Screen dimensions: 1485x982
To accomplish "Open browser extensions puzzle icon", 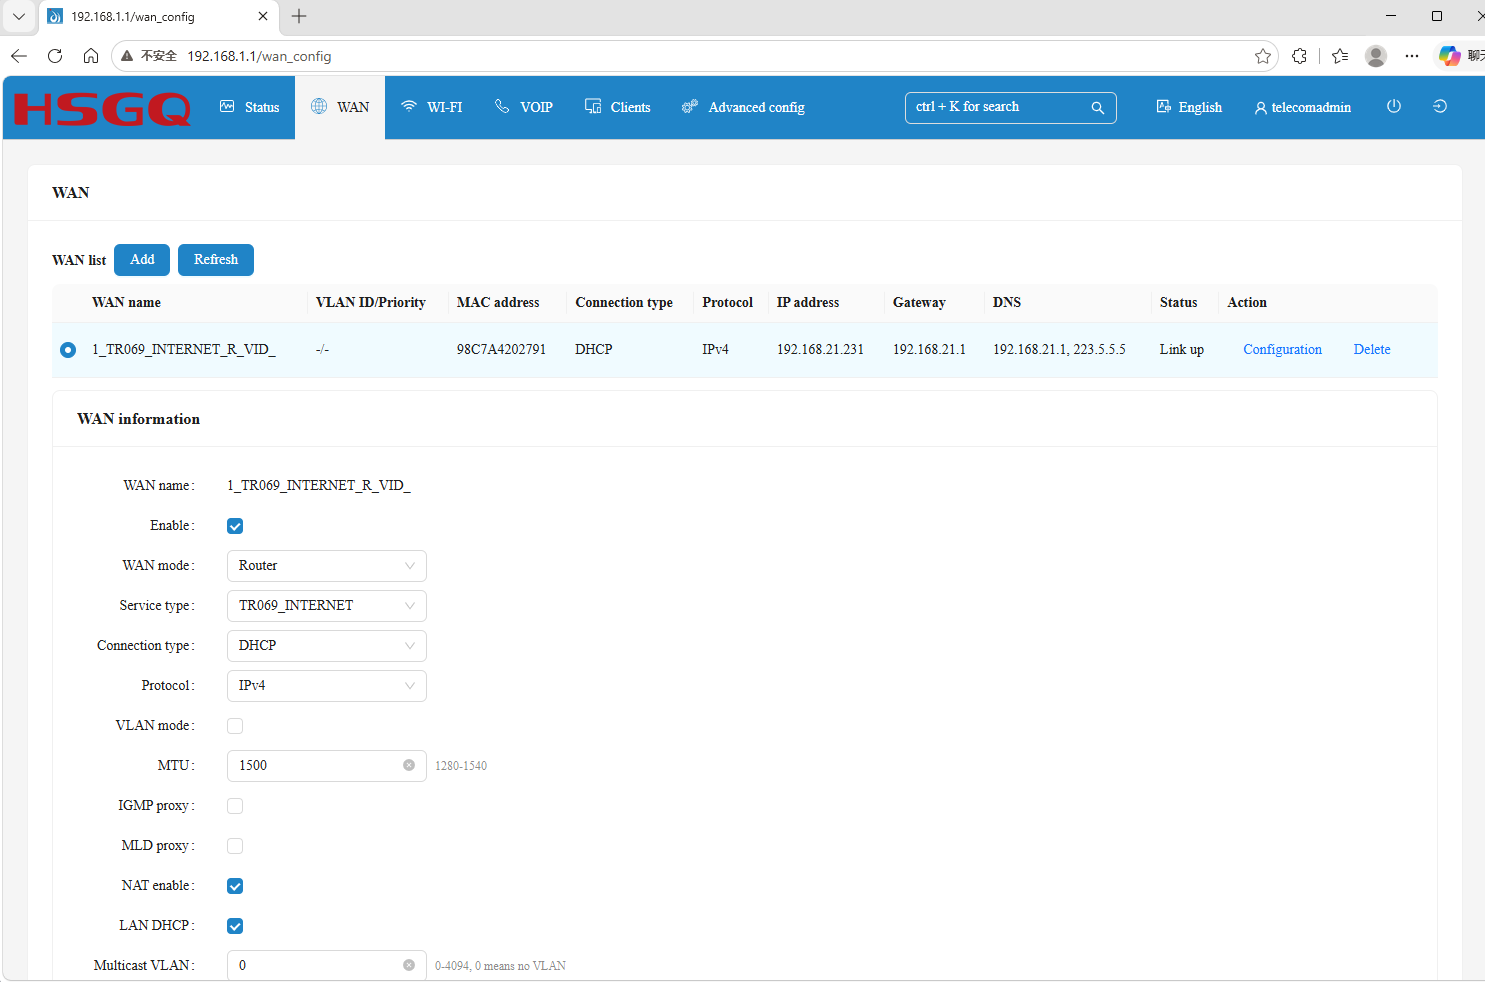I will pyautogui.click(x=1299, y=56).
